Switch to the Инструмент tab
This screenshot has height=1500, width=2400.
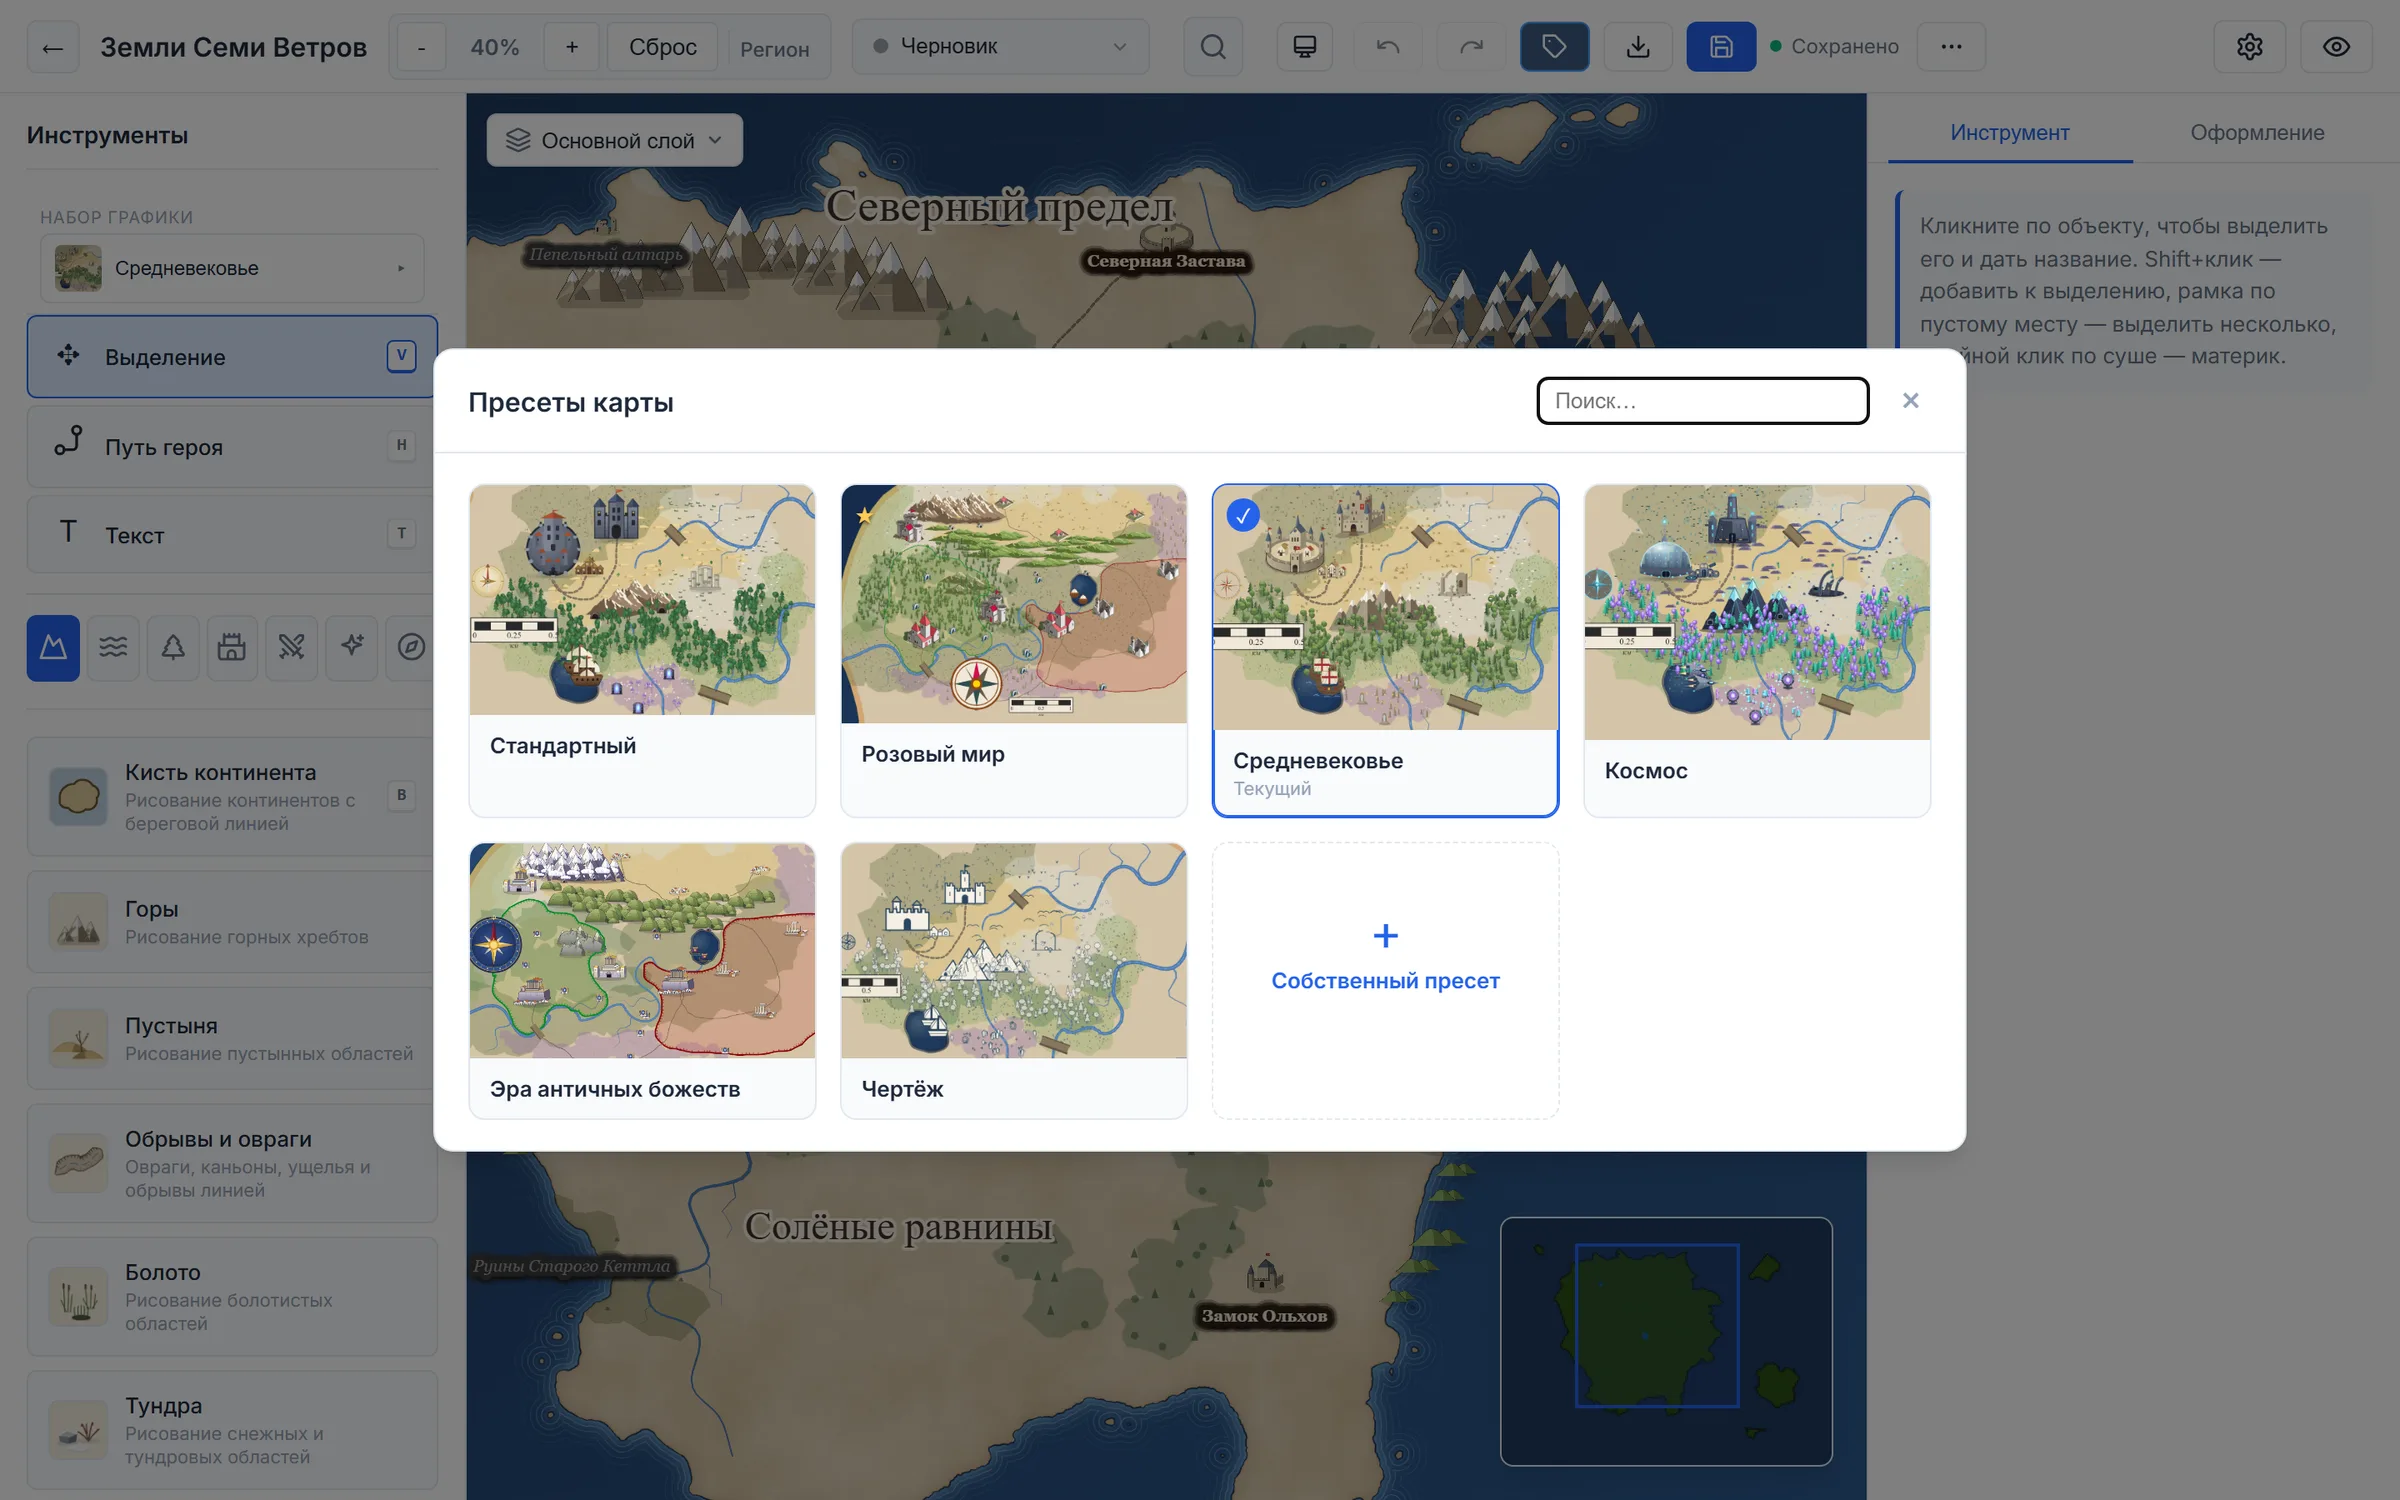(2009, 133)
